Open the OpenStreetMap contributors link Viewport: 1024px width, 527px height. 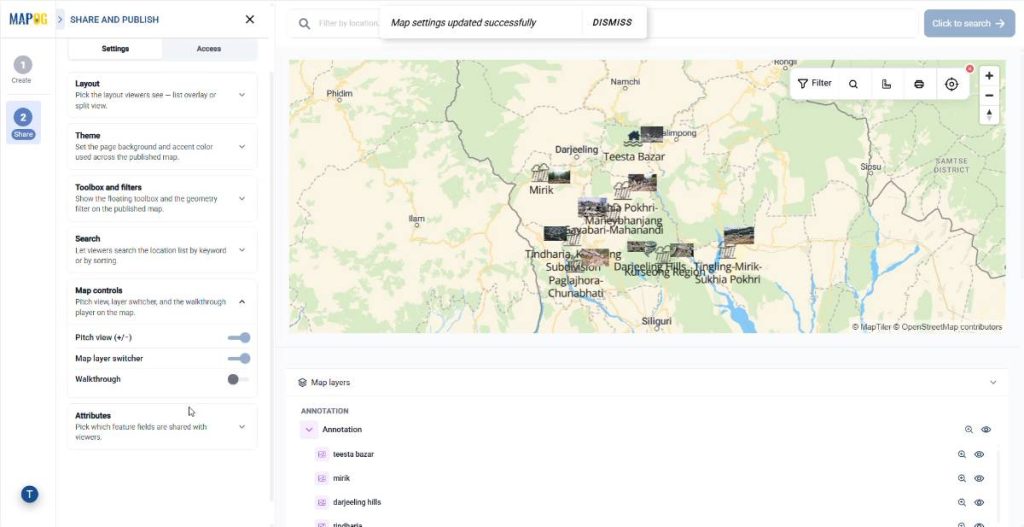(x=947, y=327)
